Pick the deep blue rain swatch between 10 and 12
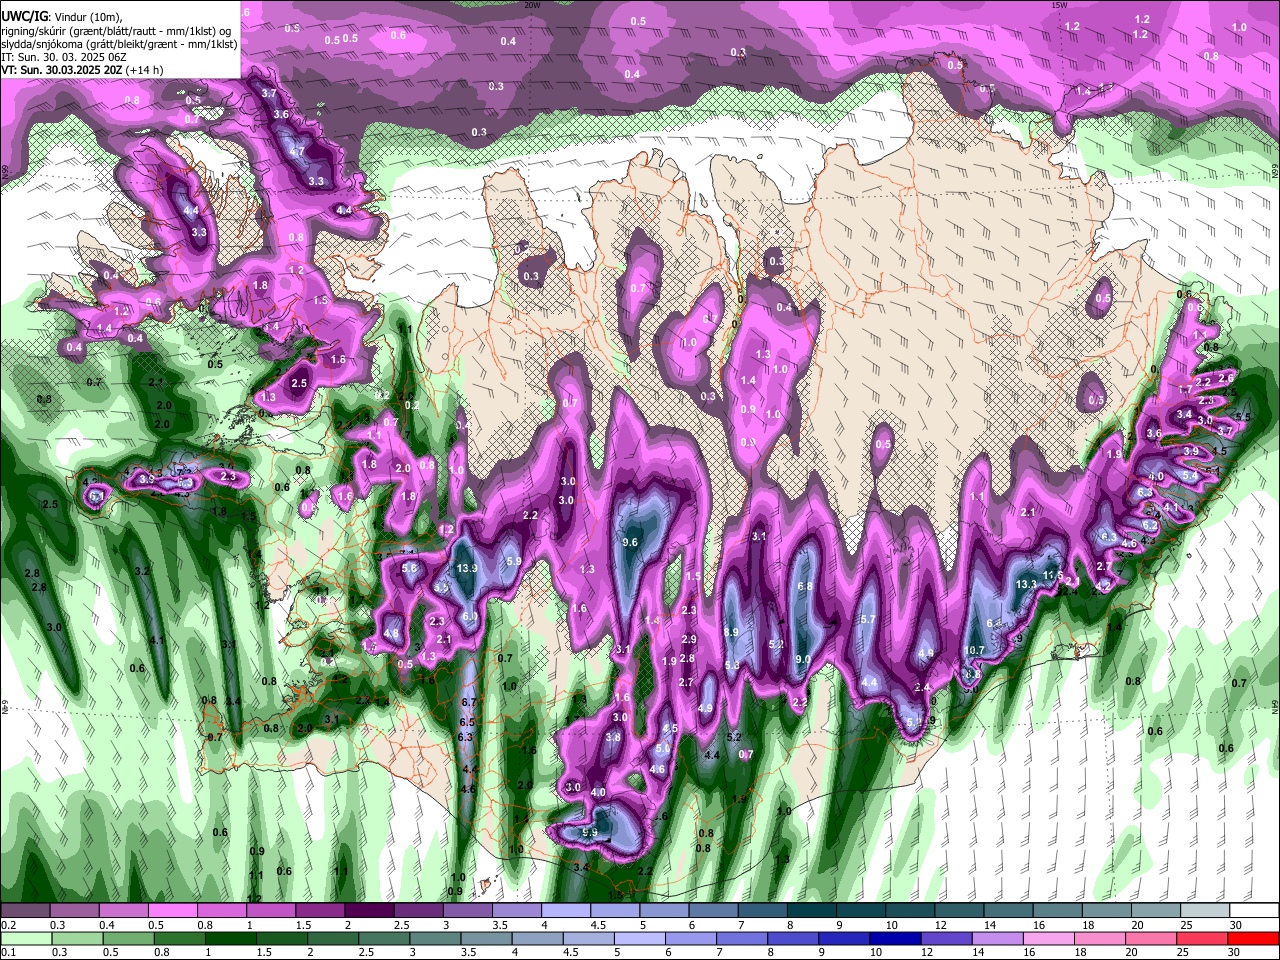This screenshot has height=960, width=1280. coord(895,938)
